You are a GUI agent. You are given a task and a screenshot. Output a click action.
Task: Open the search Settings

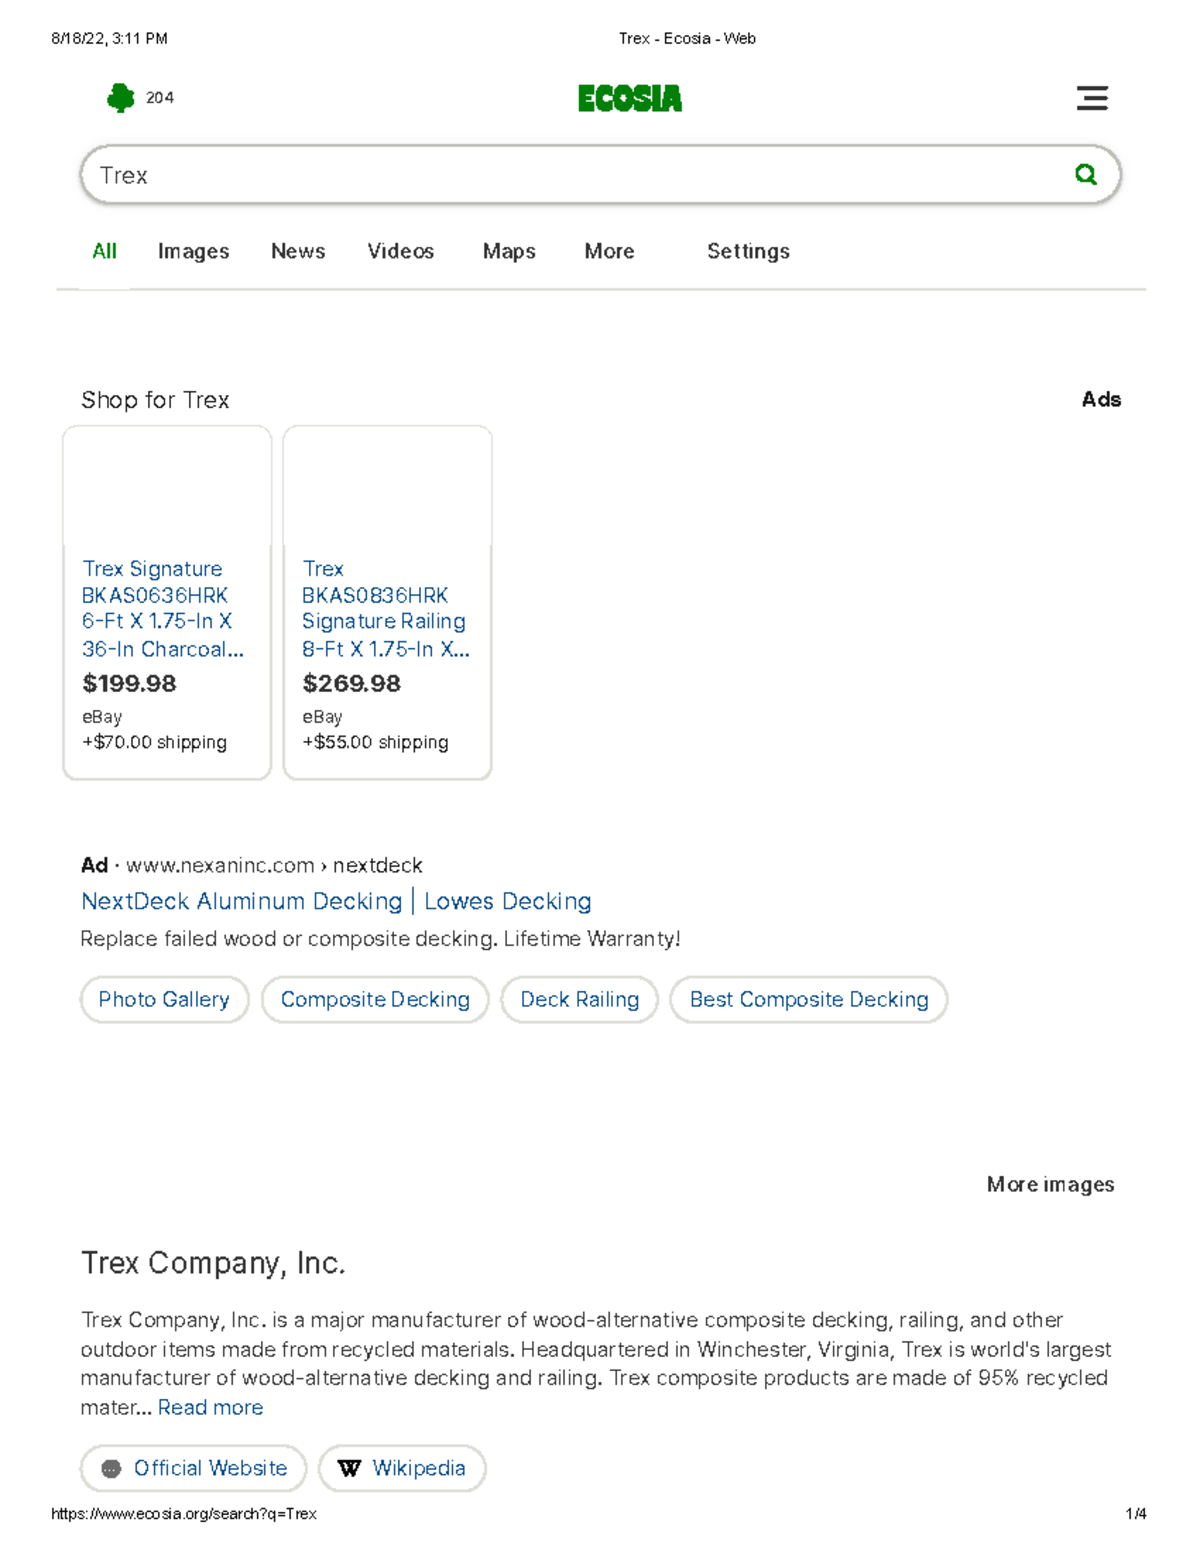coord(748,251)
